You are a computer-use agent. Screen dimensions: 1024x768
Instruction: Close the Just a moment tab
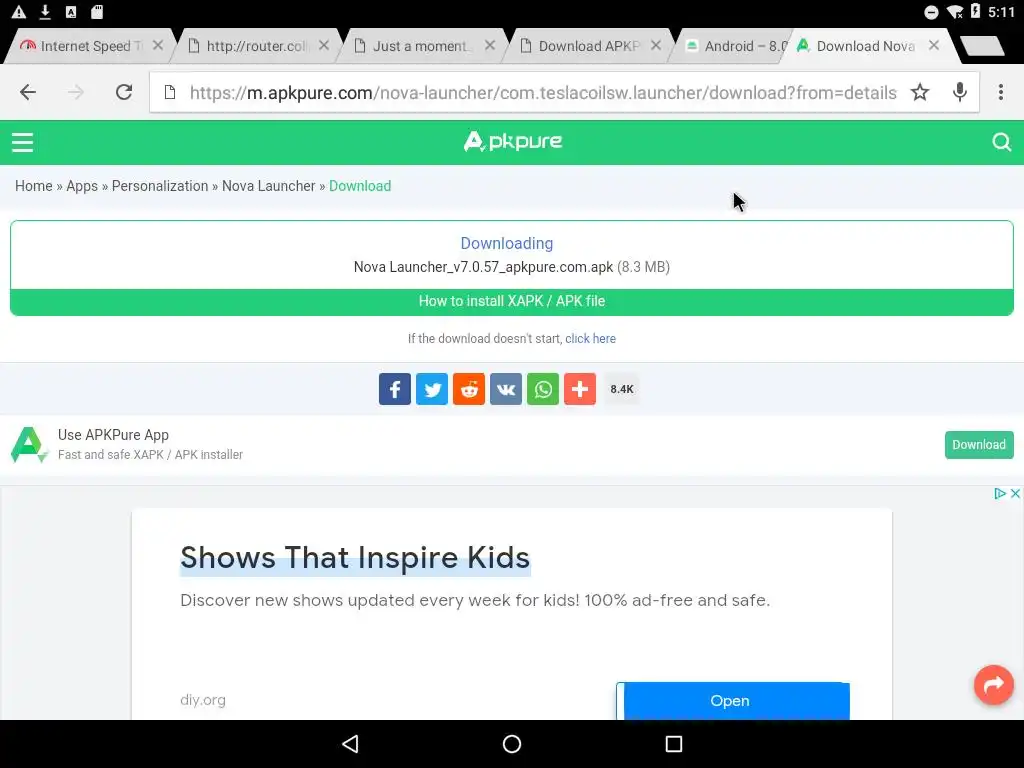coord(490,45)
